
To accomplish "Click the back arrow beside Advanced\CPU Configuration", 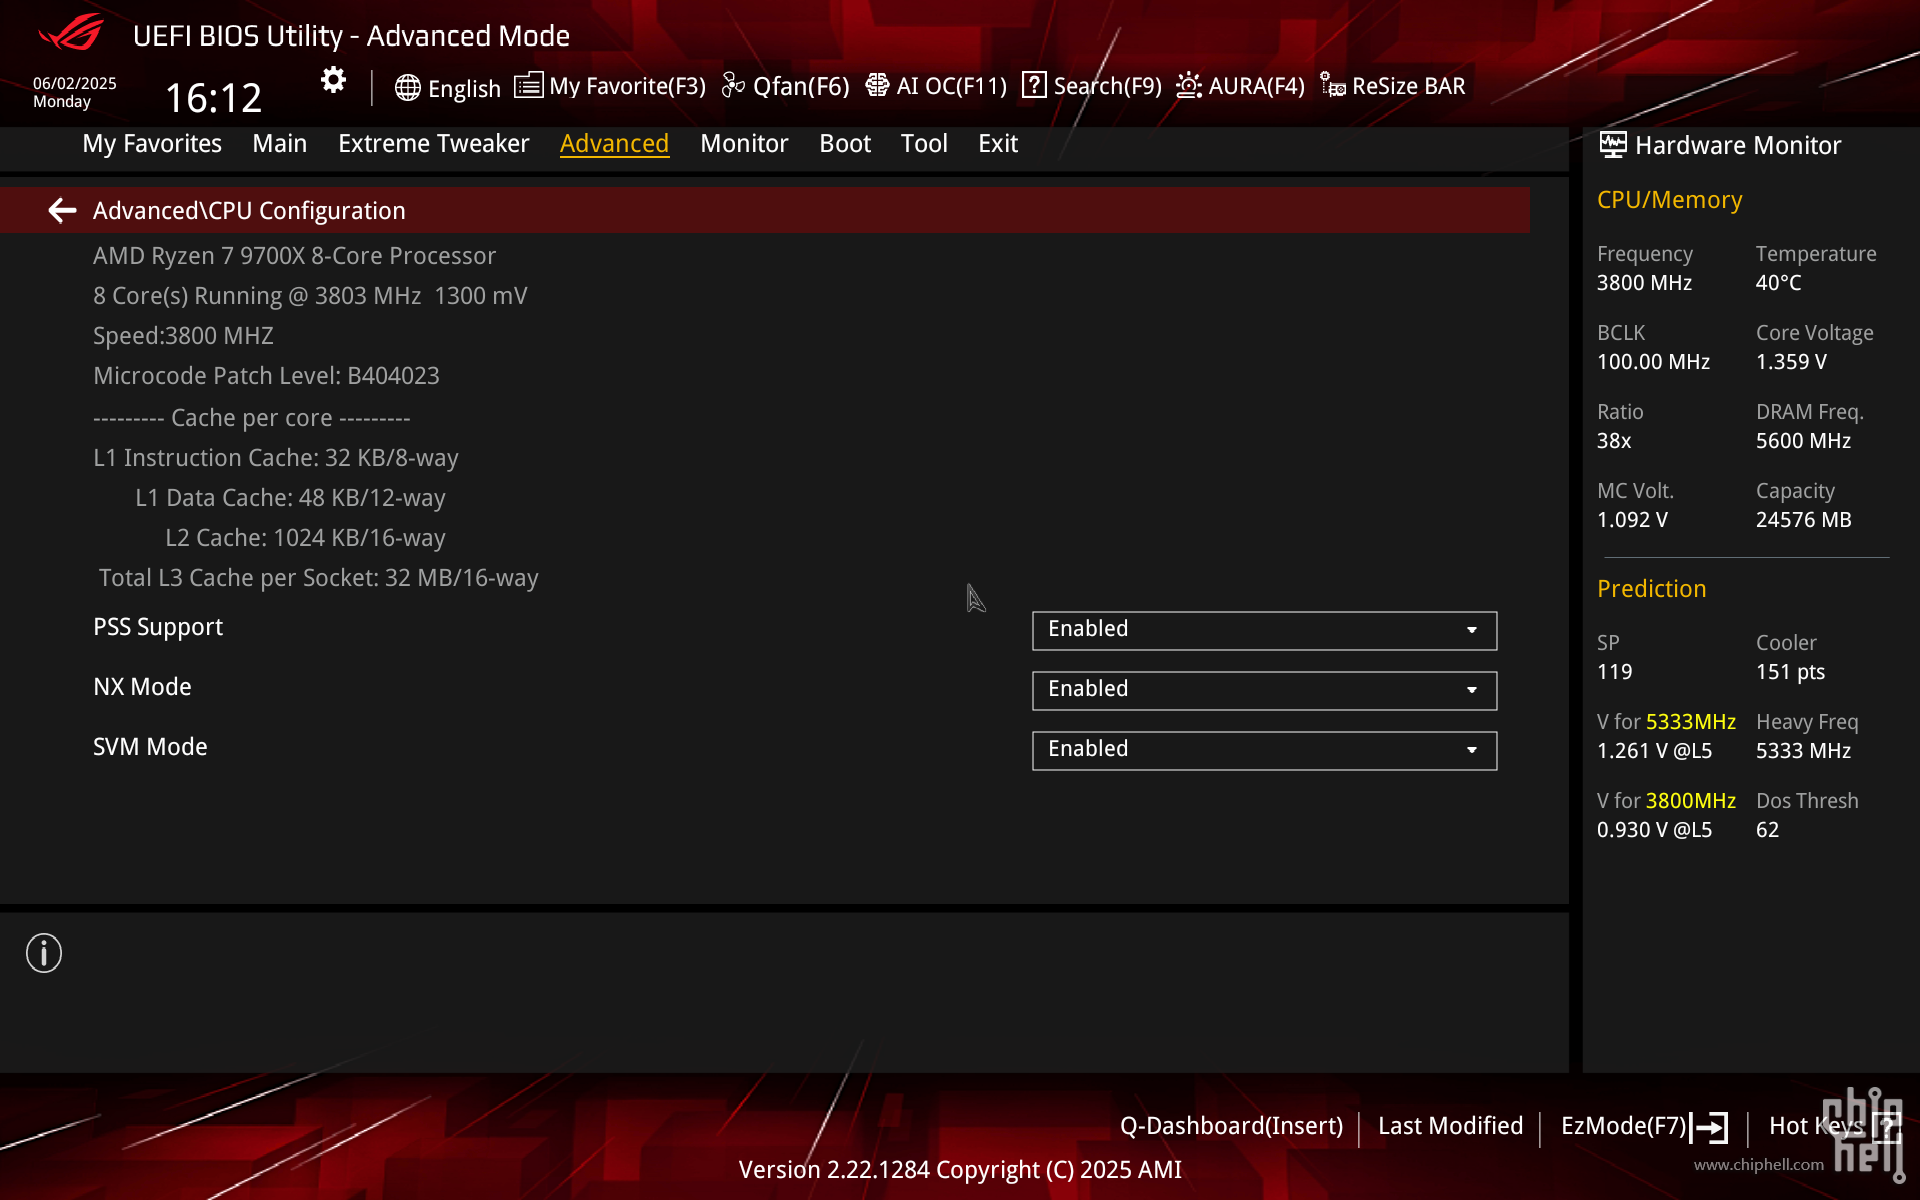I will (62, 210).
